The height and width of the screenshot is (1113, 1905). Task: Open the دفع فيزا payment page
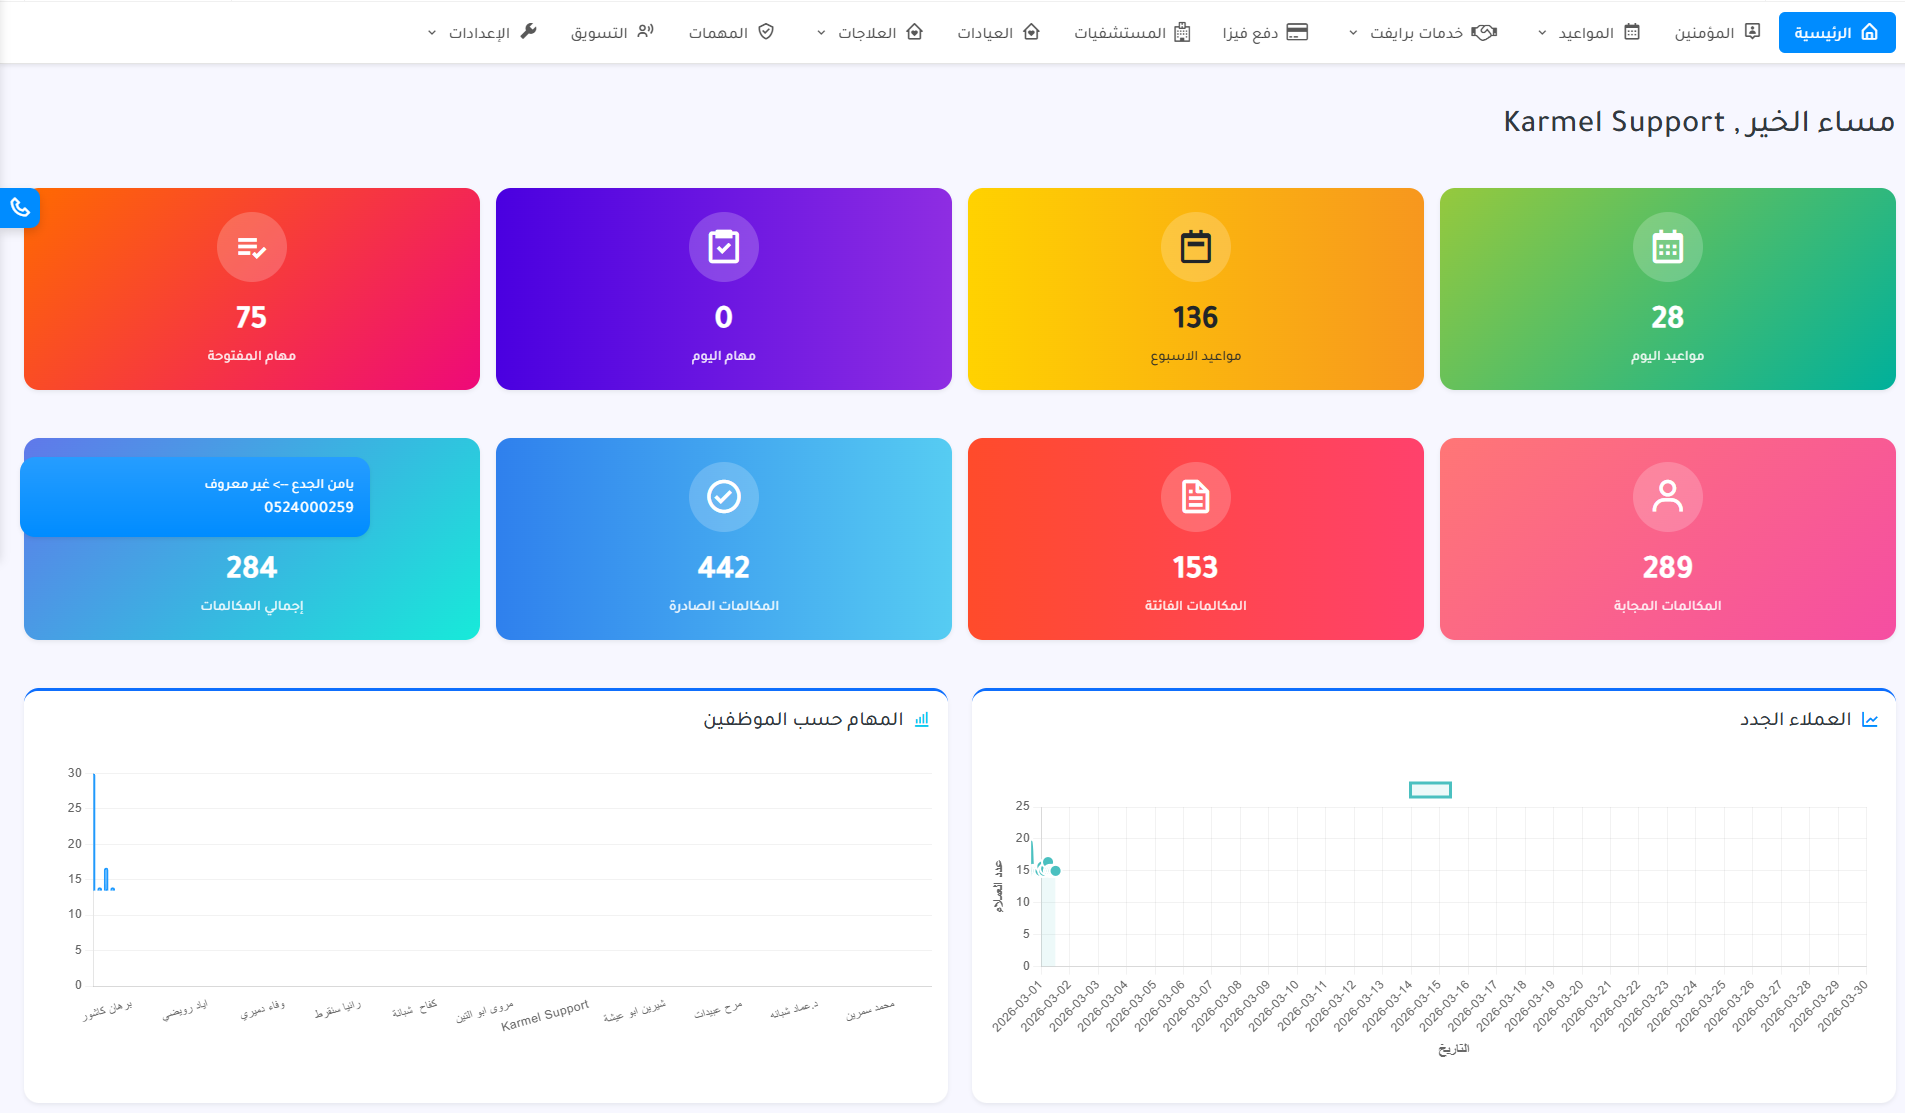tap(1265, 33)
